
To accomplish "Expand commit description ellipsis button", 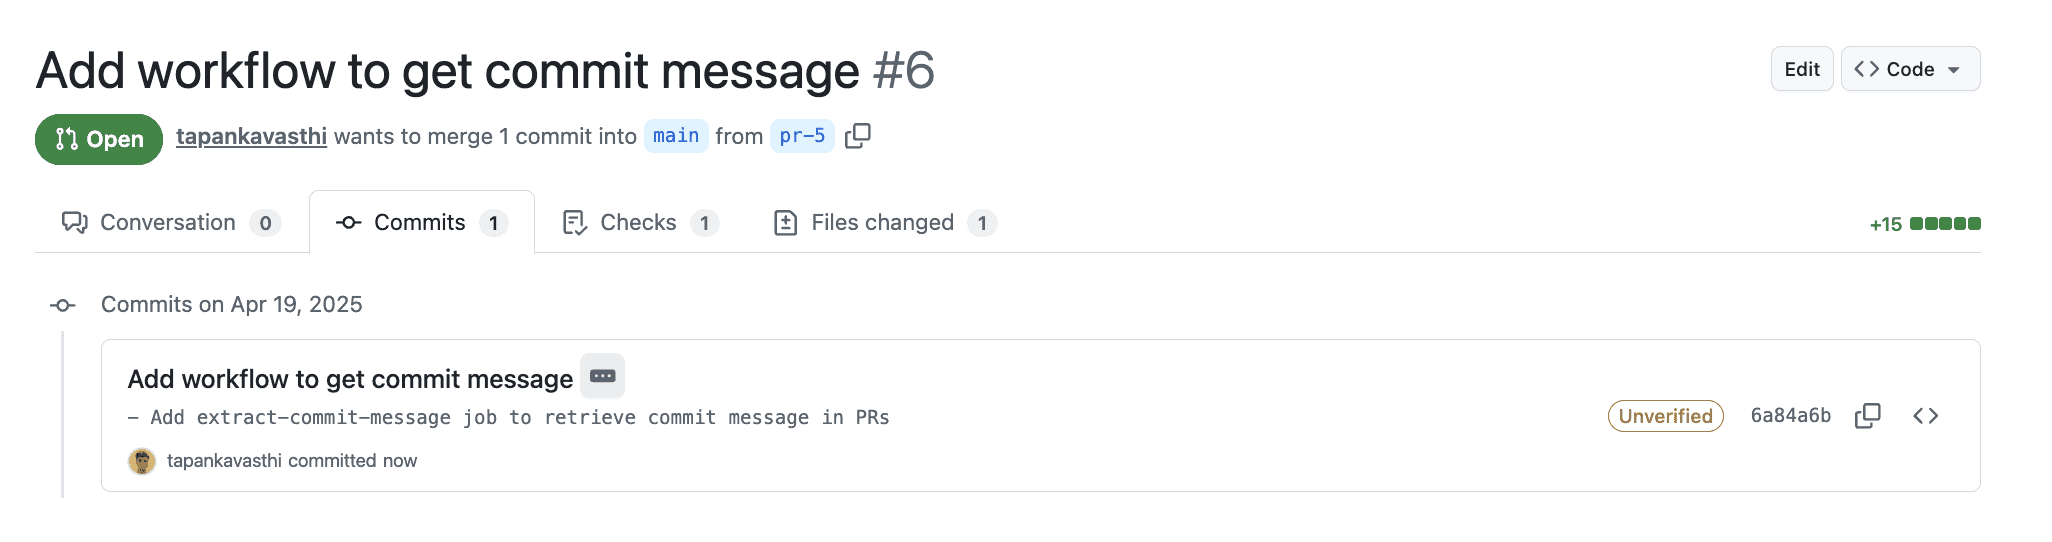I will pyautogui.click(x=603, y=376).
